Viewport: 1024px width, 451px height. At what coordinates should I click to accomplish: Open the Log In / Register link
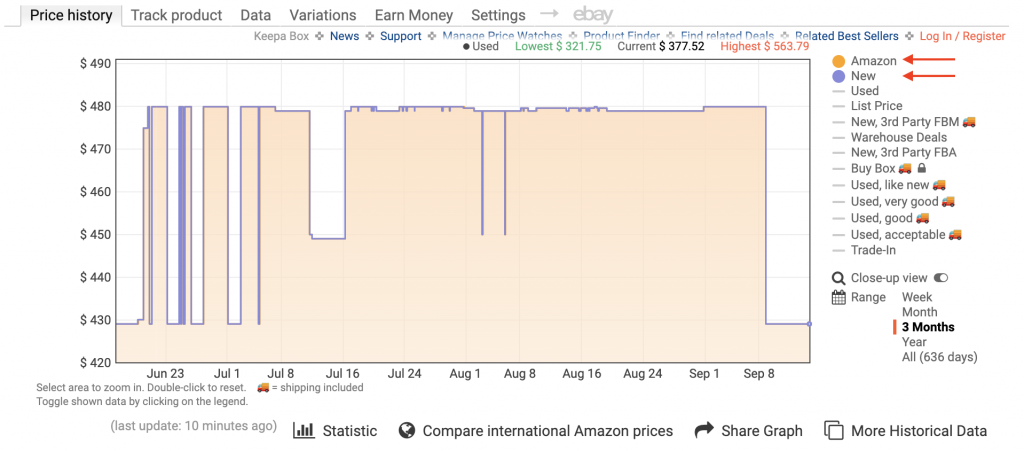[962, 36]
